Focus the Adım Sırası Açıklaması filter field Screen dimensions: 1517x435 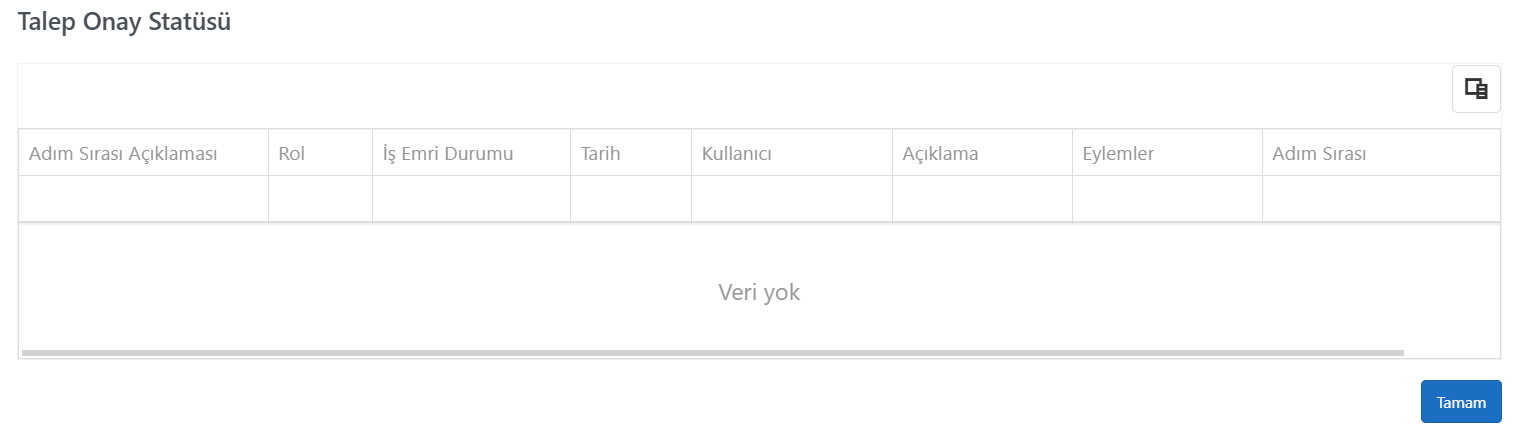click(x=143, y=198)
